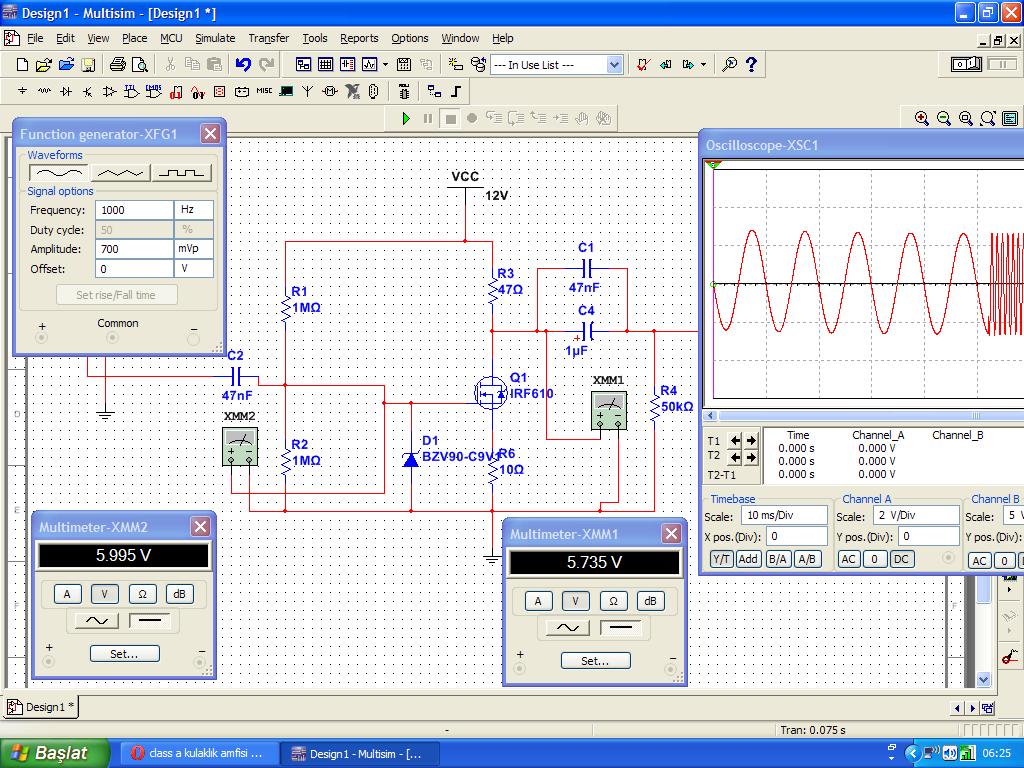Click the Place Diode toolbar icon
The width and height of the screenshot is (1024, 768).
(66, 92)
